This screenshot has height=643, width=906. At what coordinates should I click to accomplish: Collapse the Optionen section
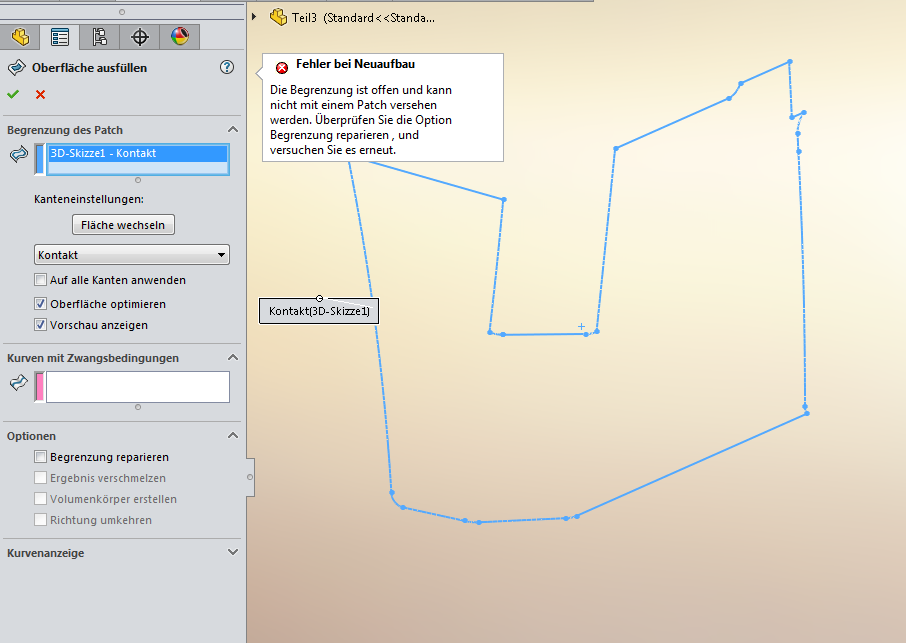click(233, 436)
